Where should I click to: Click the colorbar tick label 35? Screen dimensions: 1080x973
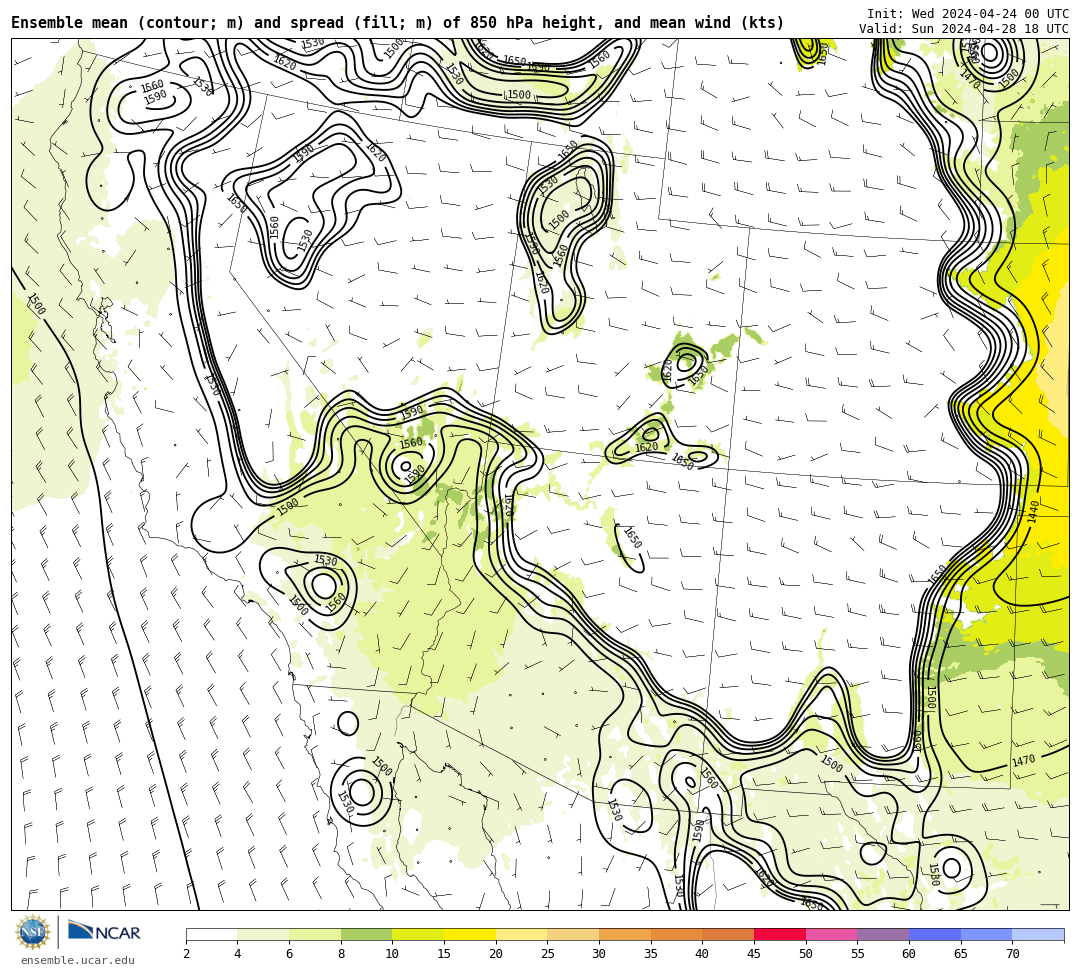(x=651, y=954)
